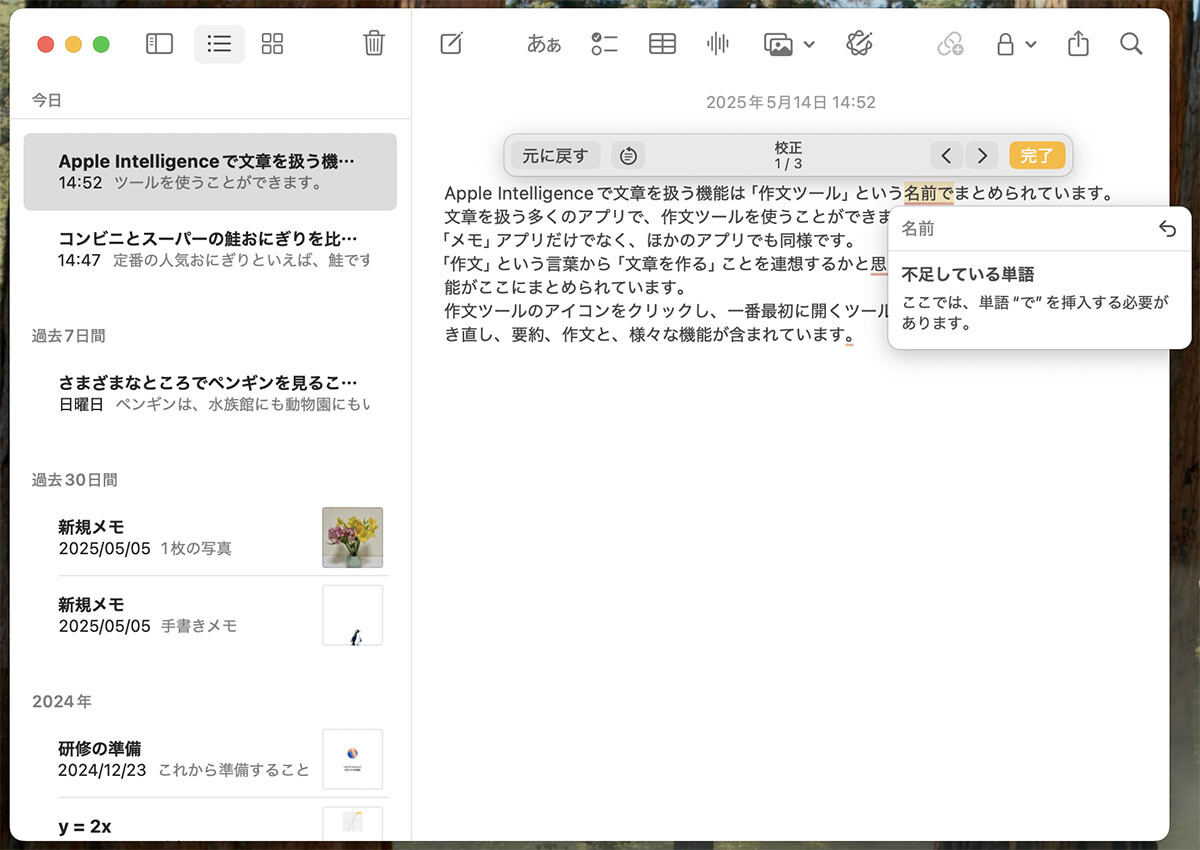Switch to list view

click(x=219, y=44)
